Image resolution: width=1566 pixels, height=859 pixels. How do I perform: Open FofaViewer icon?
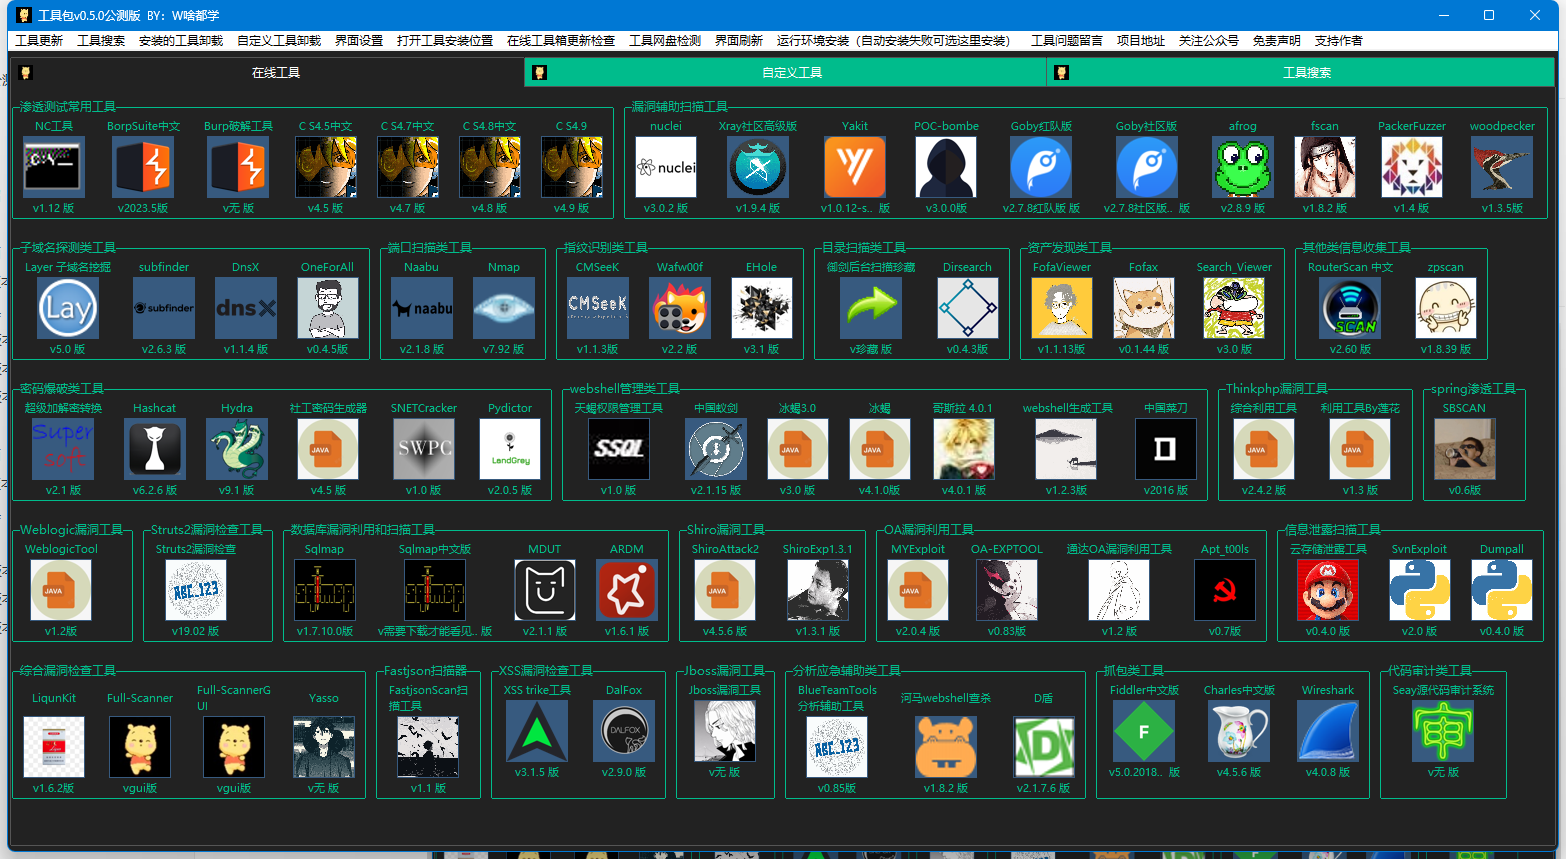point(1062,308)
